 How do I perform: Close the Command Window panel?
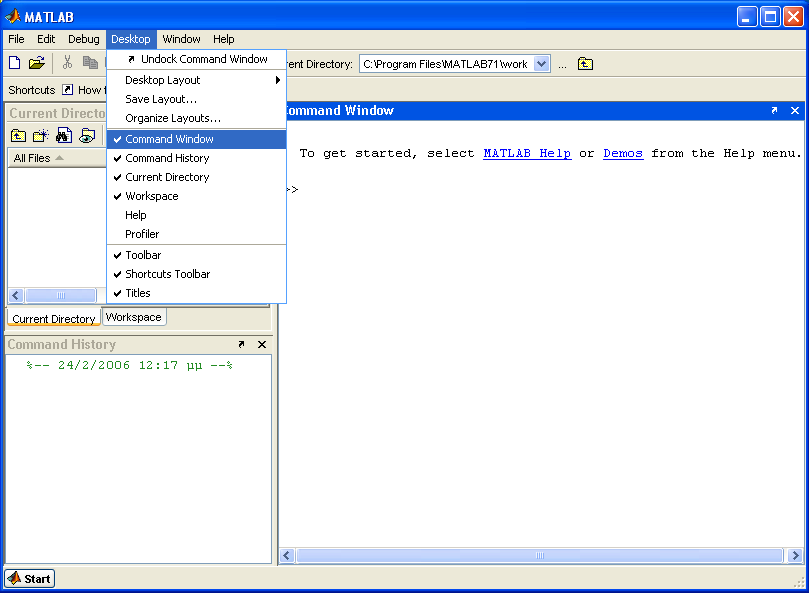pos(795,110)
